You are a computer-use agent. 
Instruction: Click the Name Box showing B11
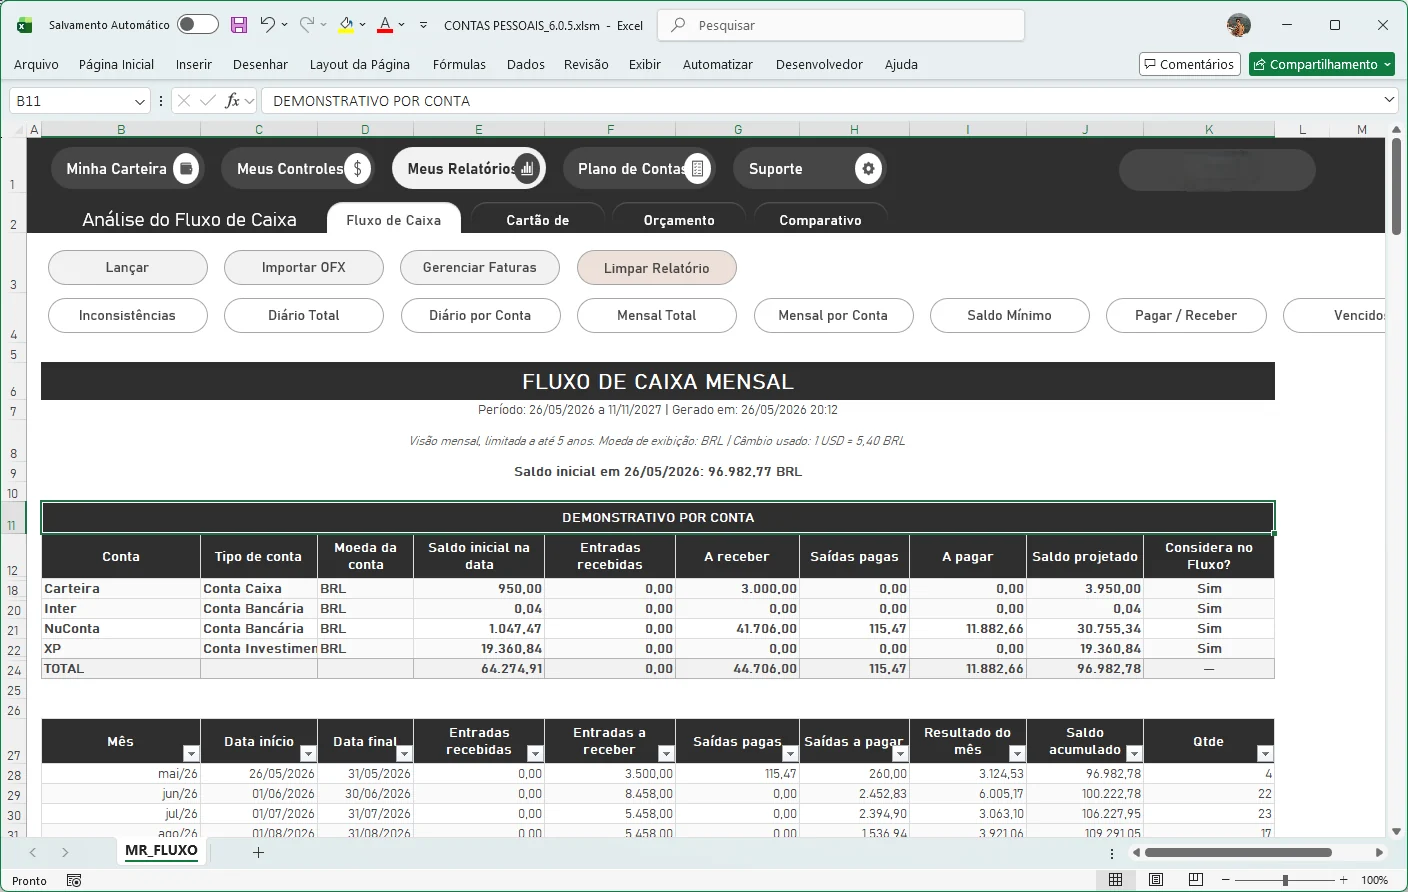[x=70, y=101]
